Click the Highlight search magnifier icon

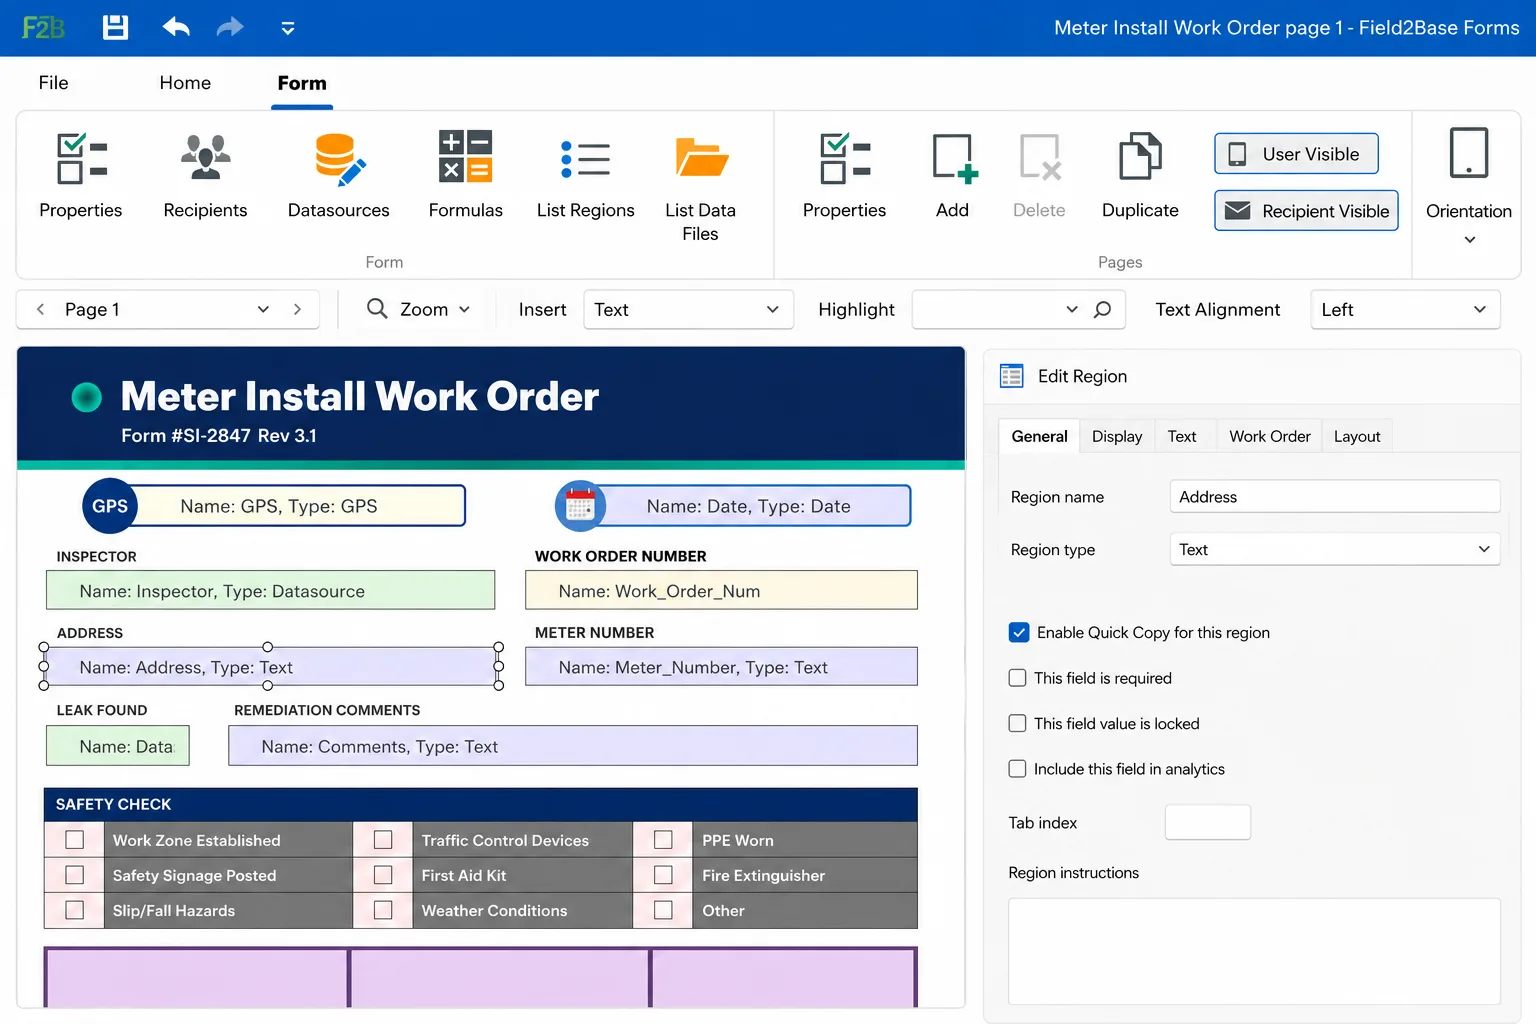[x=1103, y=310]
